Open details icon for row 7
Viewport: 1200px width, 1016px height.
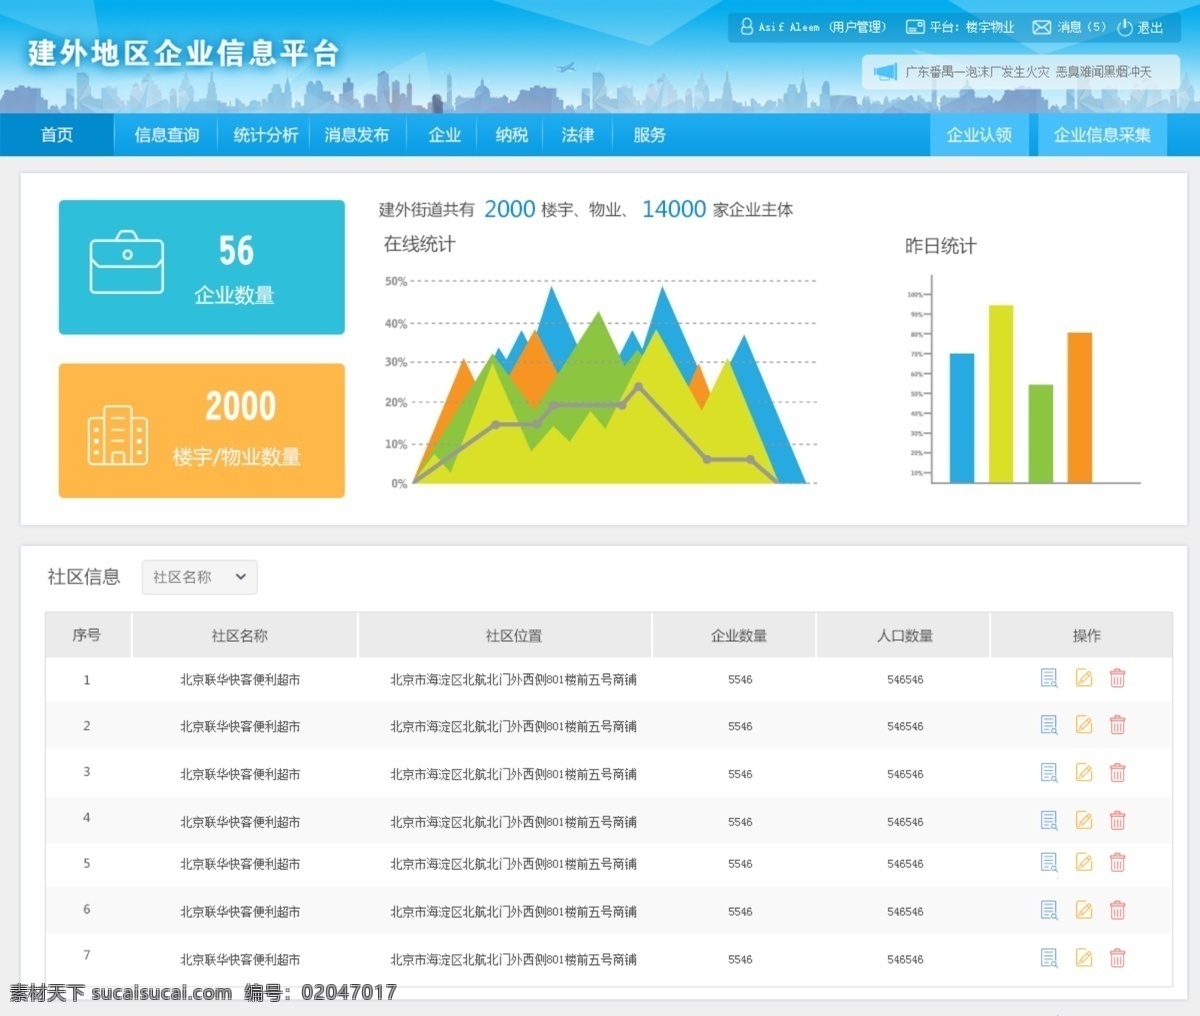(x=1049, y=958)
